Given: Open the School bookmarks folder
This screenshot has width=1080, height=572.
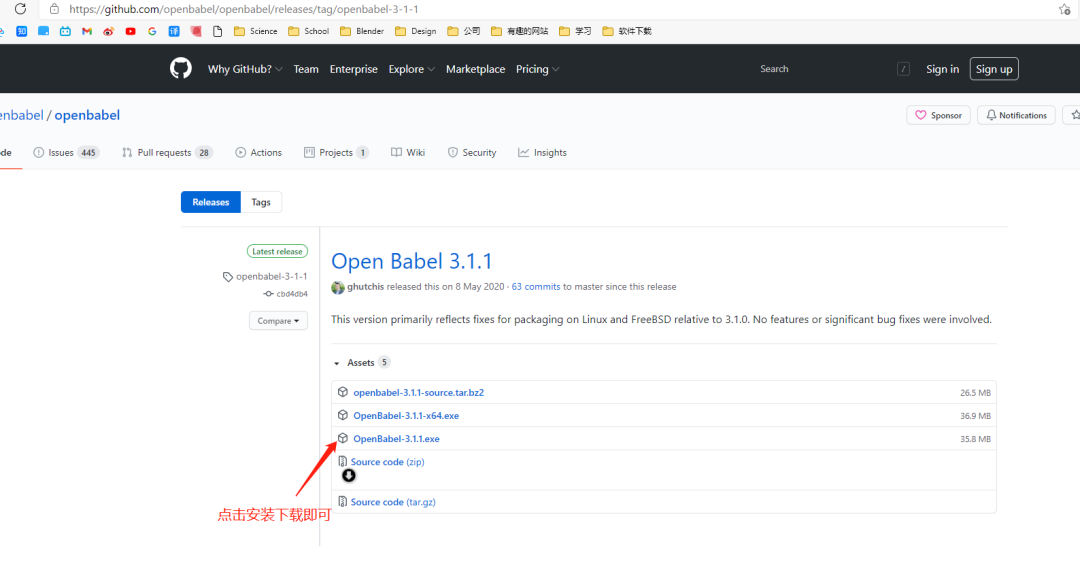Looking at the screenshot, I should [309, 31].
